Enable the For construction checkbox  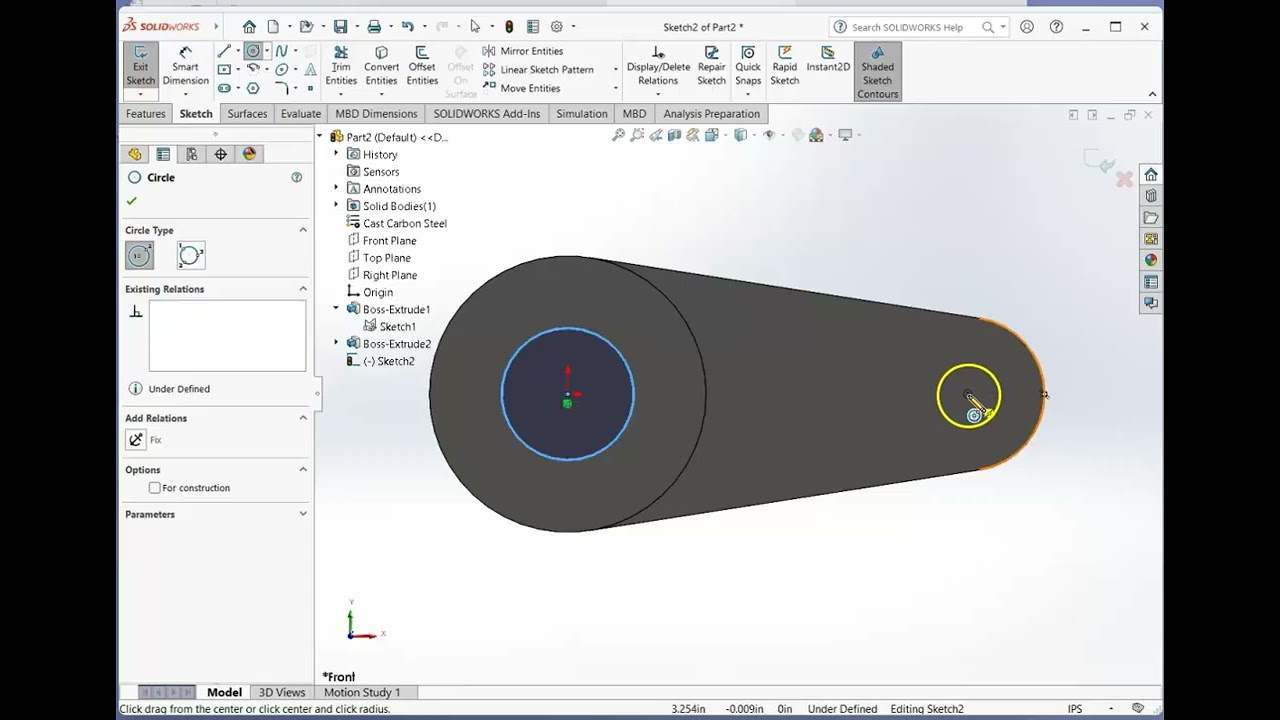click(154, 488)
